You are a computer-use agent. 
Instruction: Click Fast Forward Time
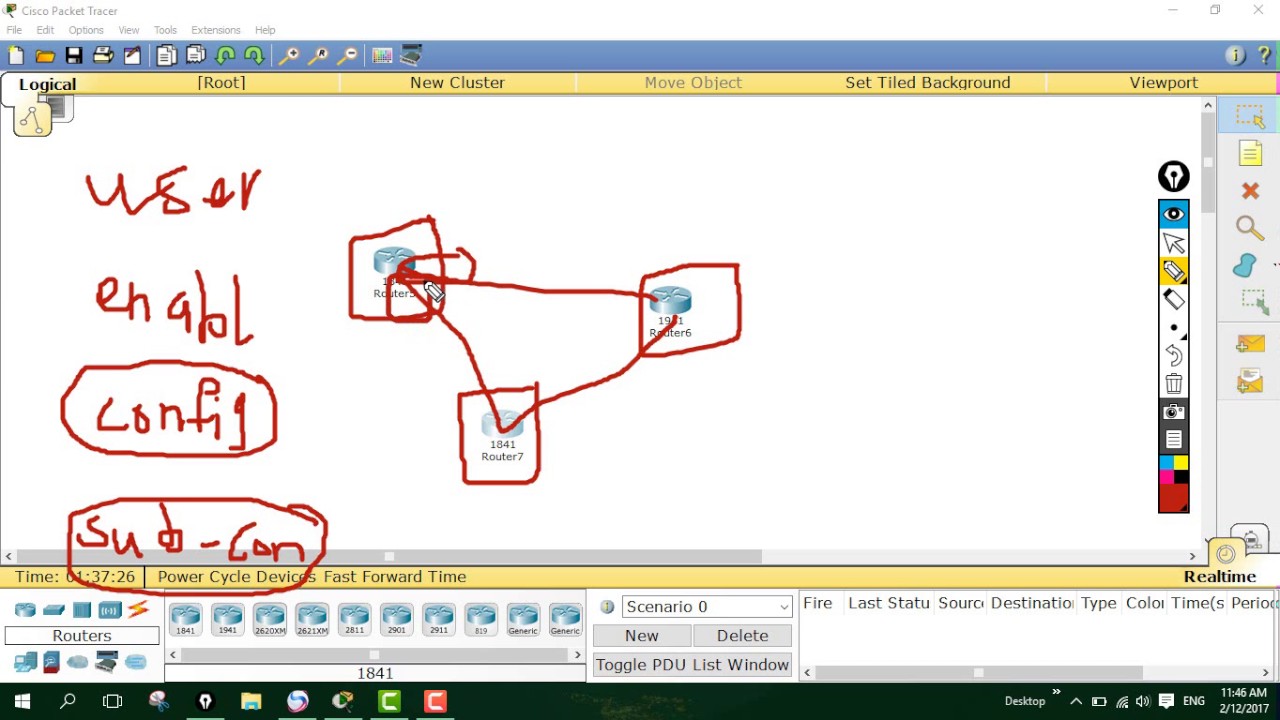395,576
